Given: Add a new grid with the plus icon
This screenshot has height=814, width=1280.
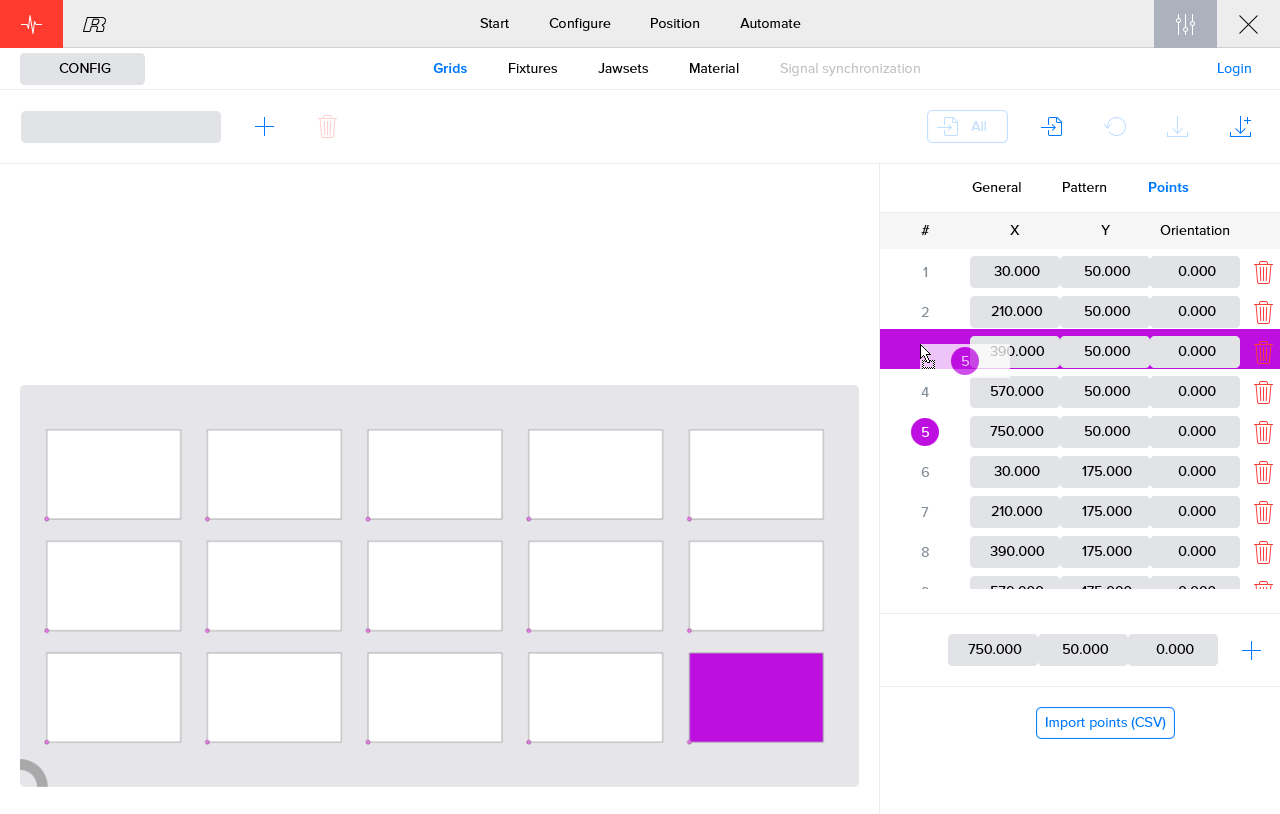Looking at the screenshot, I should pyautogui.click(x=264, y=126).
